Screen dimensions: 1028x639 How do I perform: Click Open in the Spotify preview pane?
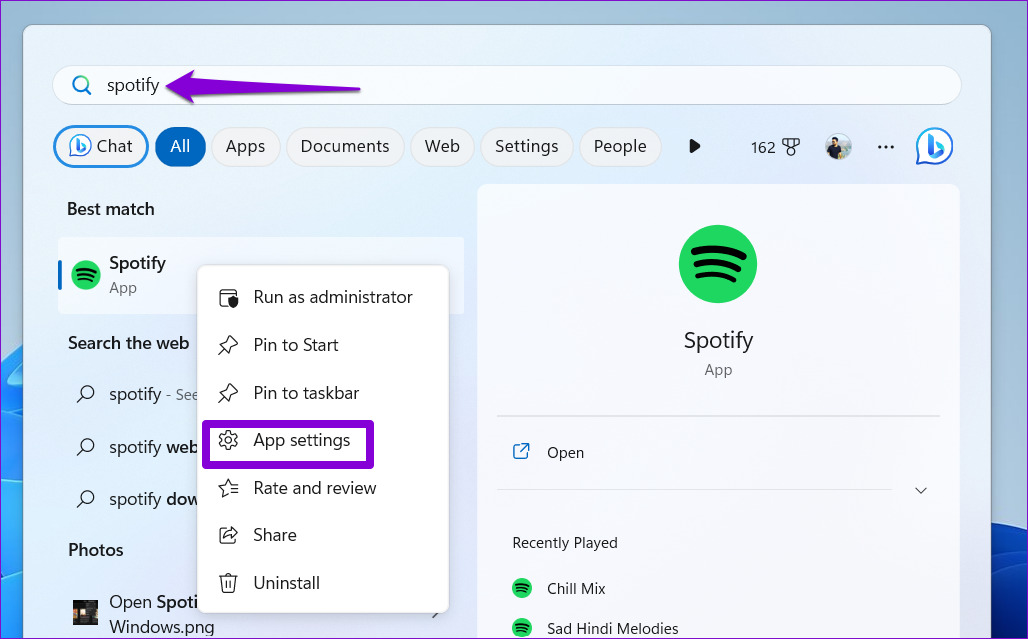pos(565,452)
